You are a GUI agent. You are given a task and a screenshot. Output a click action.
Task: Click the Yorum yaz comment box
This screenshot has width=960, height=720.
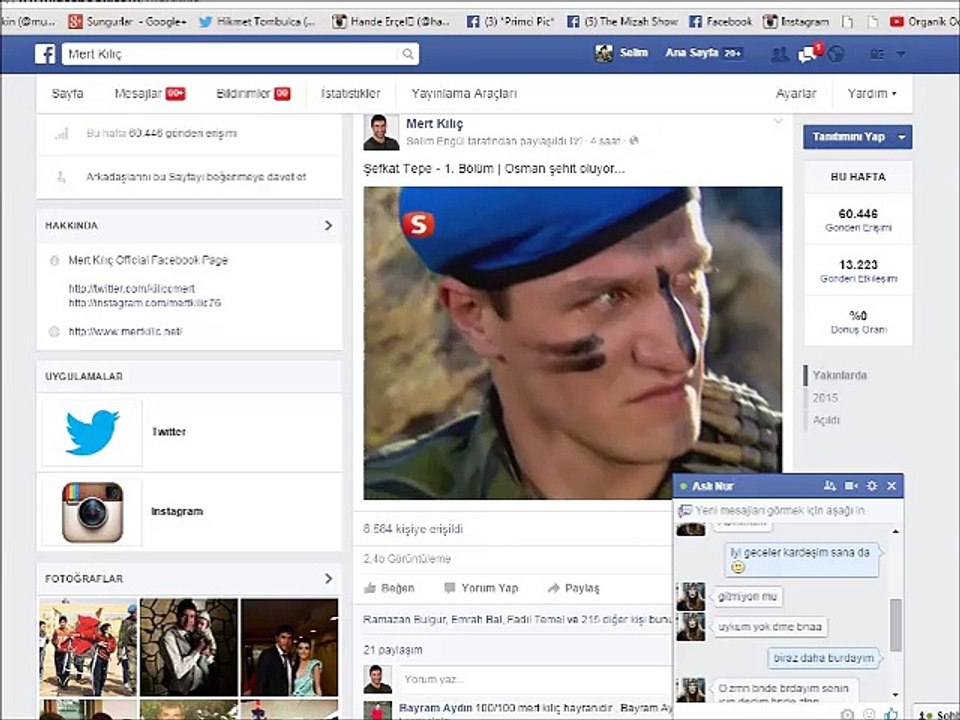(x=536, y=679)
